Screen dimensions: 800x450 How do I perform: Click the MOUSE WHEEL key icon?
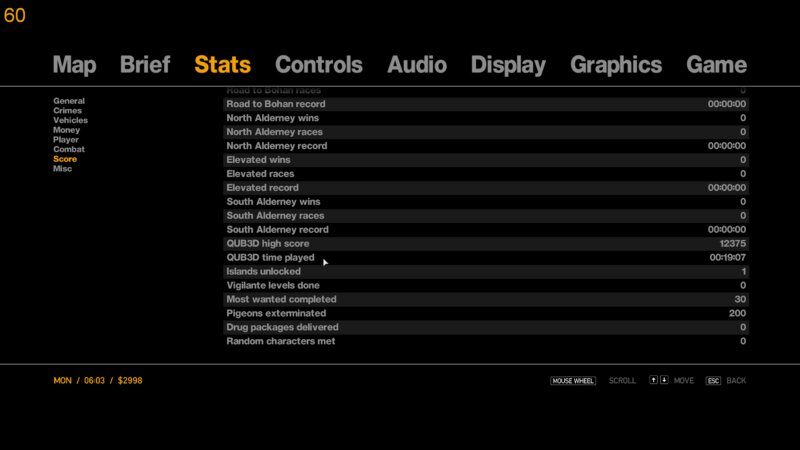click(573, 381)
